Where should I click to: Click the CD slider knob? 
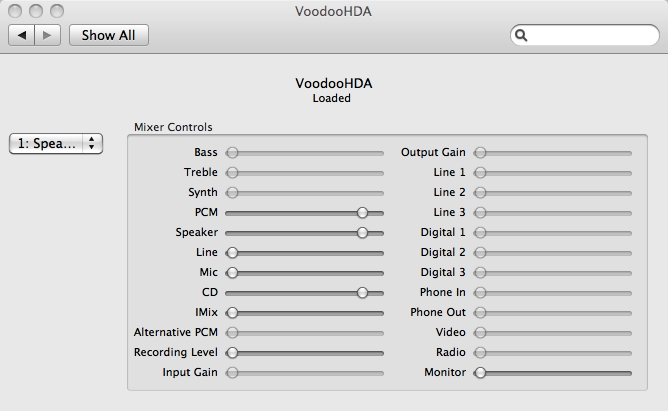click(362, 292)
